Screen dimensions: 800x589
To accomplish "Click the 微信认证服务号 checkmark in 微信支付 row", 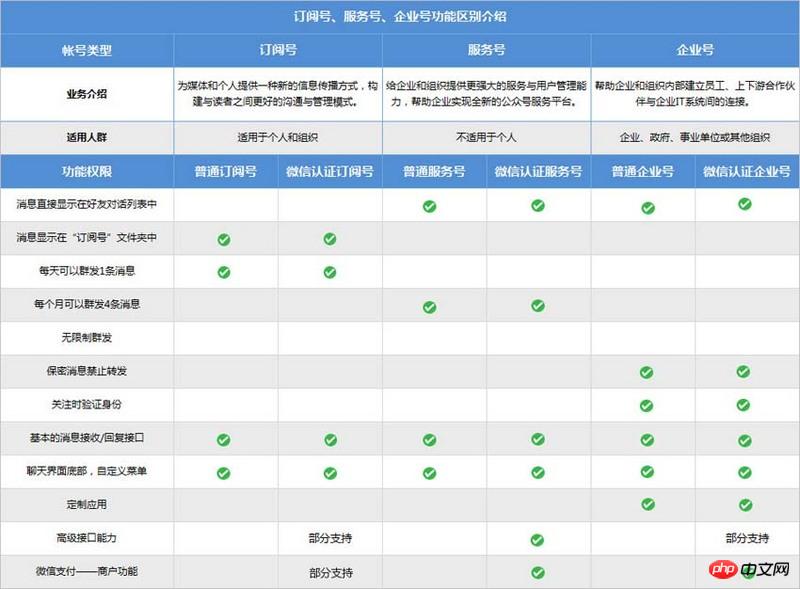I will [x=538, y=572].
